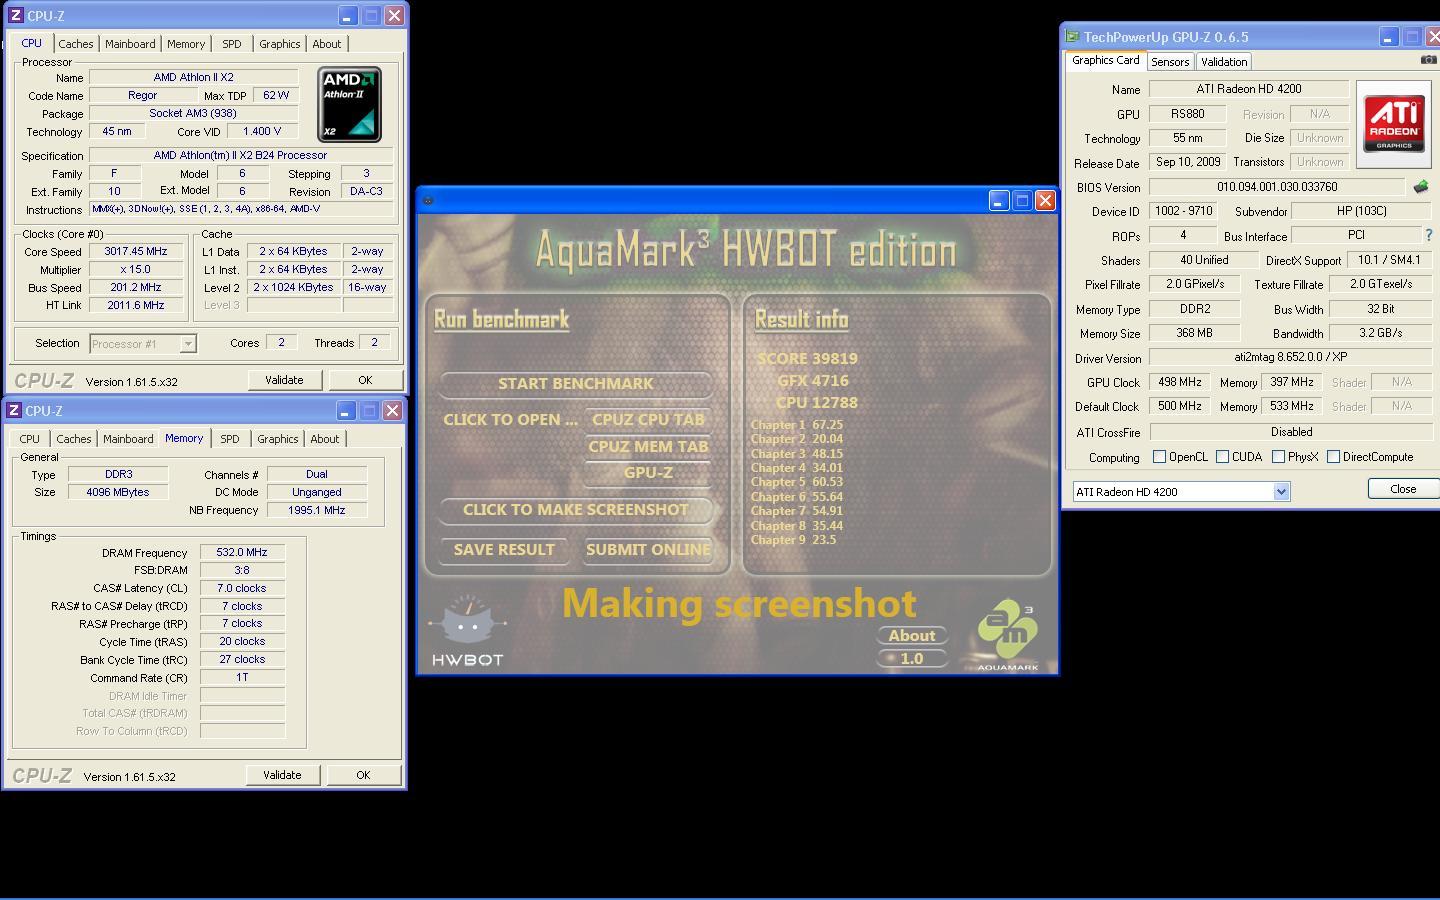The image size is (1440, 900).
Task: Click the Driver Version field in GPU-Z
Action: click(x=1291, y=358)
